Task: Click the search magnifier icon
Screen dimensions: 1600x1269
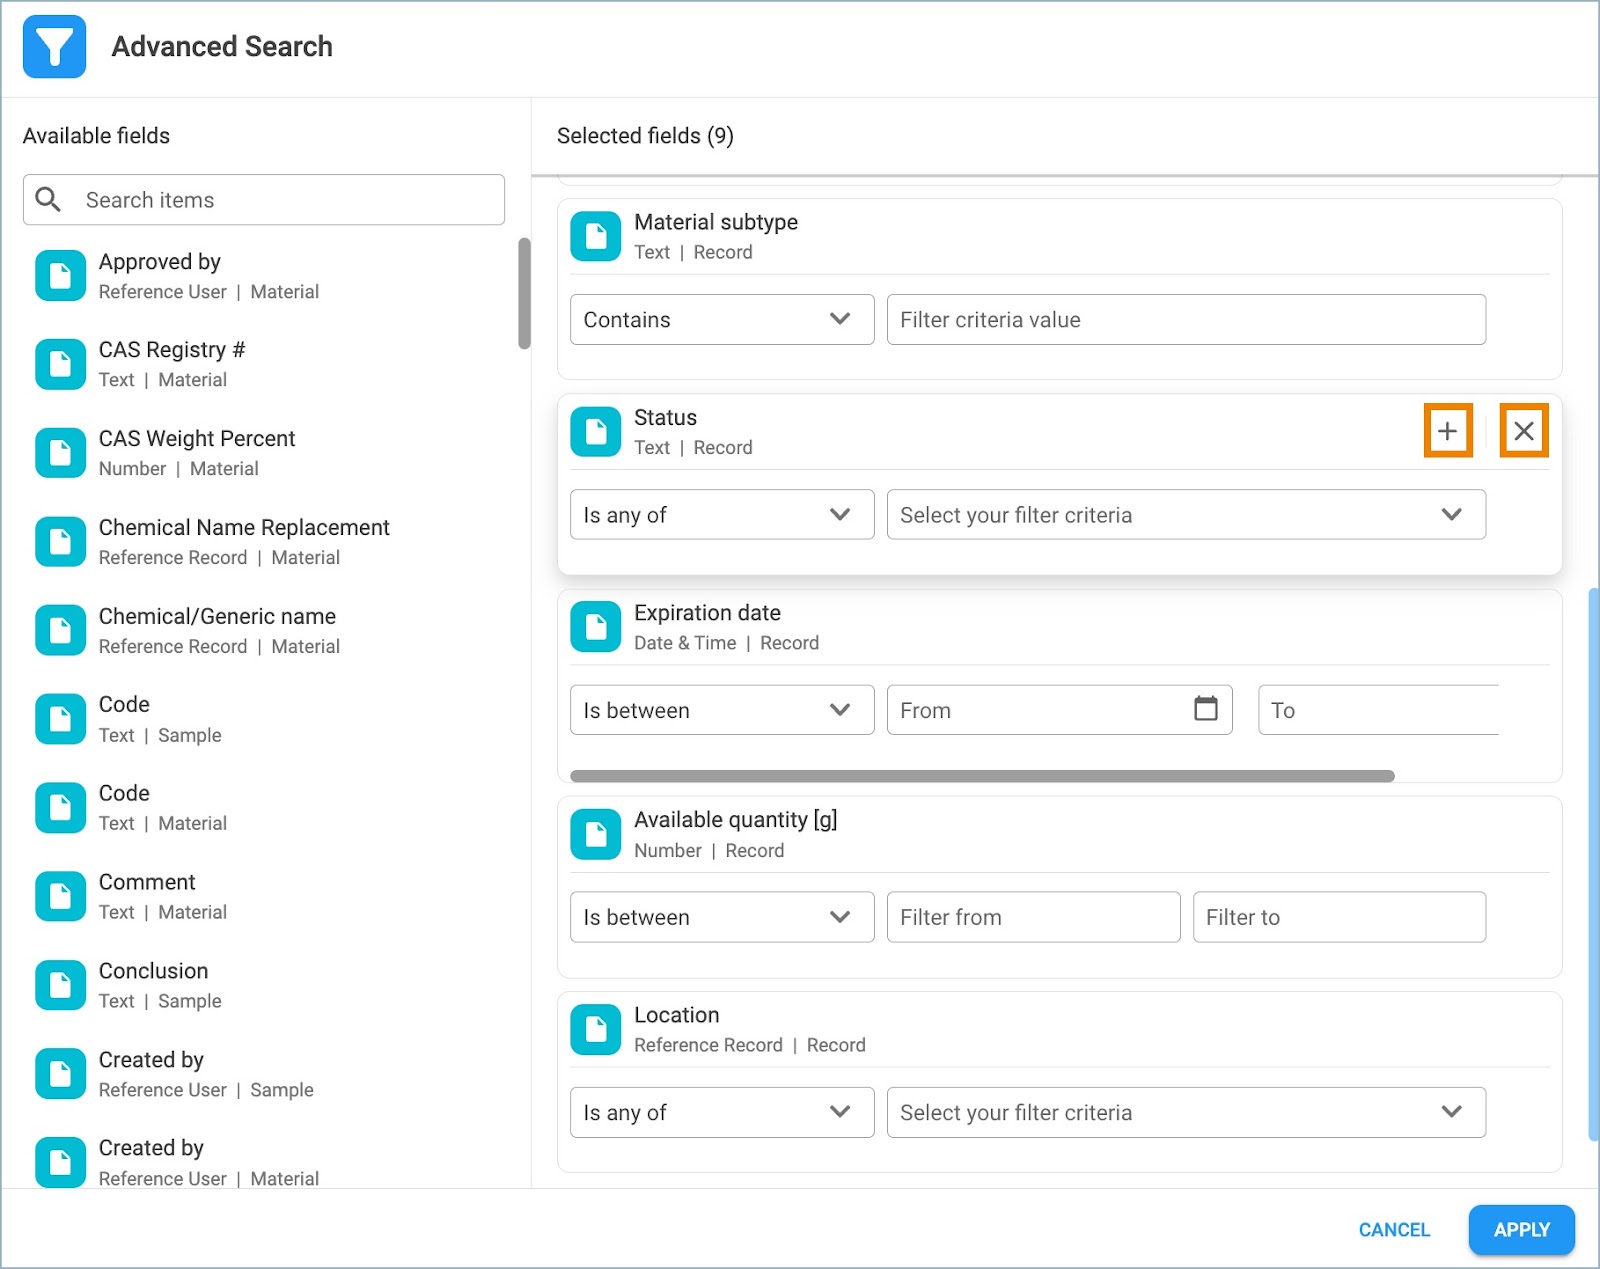Action: pyautogui.click(x=48, y=200)
